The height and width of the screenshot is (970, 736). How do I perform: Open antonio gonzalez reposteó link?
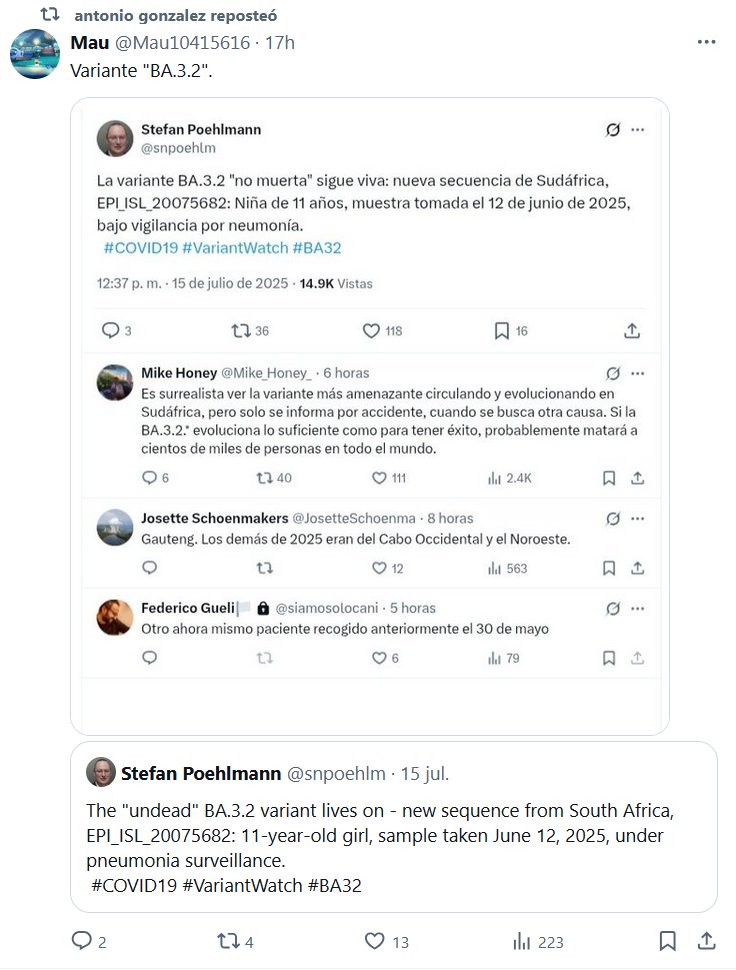(x=177, y=16)
